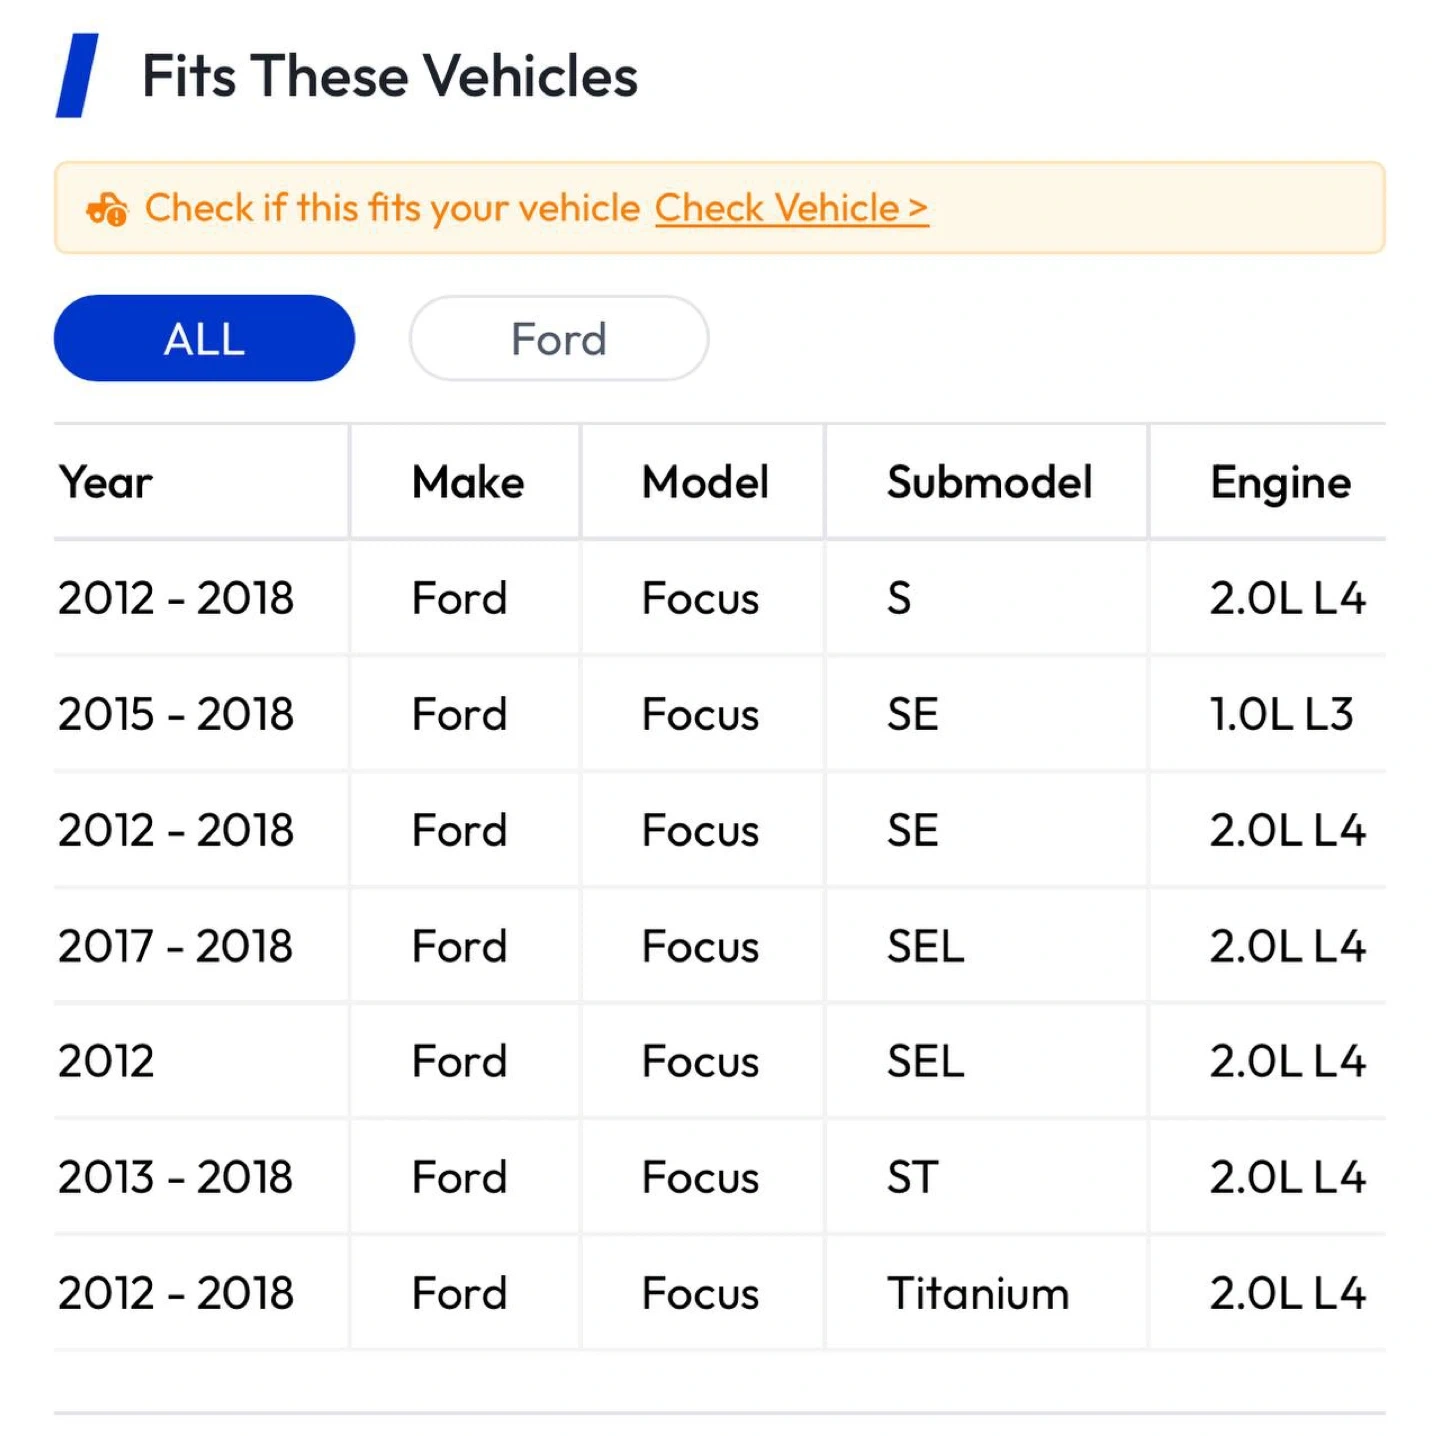Select the ALL filter pill
The height and width of the screenshot is (1436, 1440).
(x=204, y=338)
